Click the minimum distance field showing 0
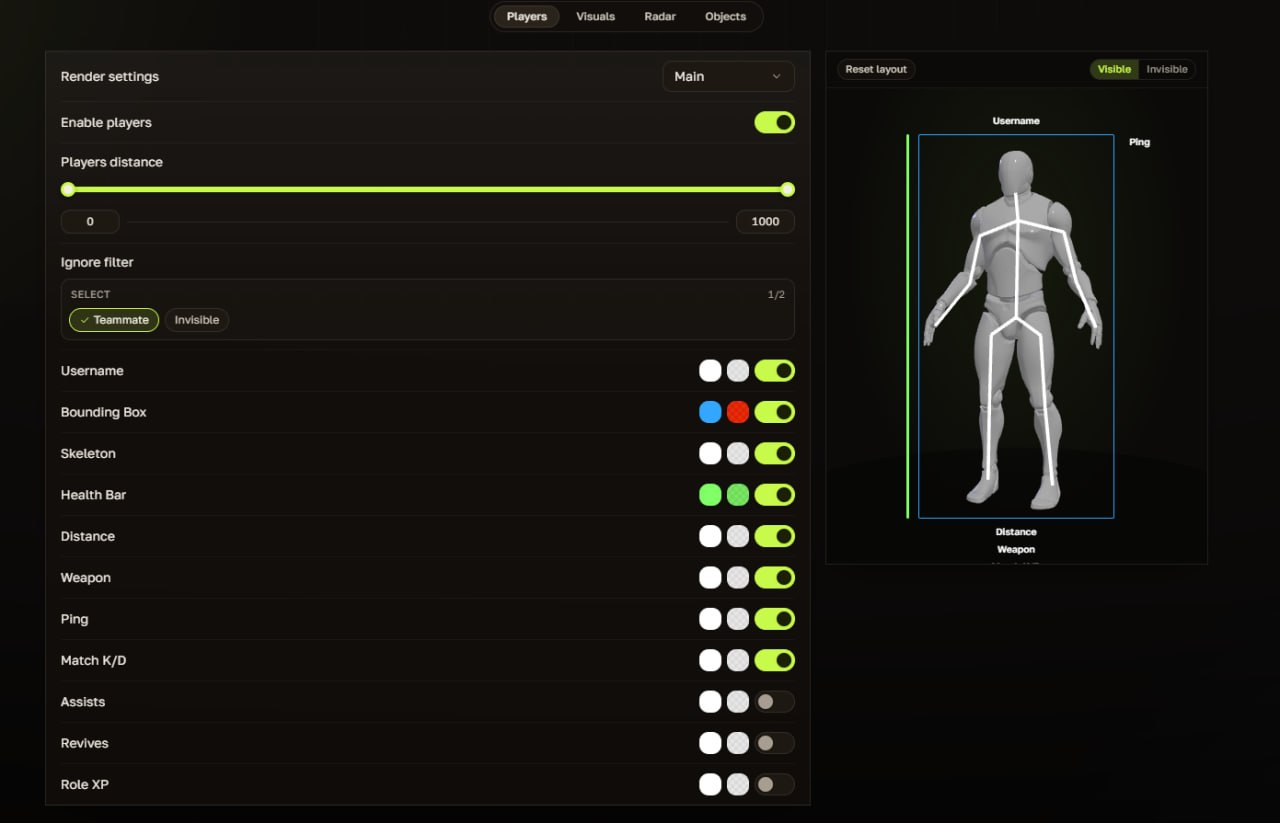The image size is (1280, 823). (90, 222)
